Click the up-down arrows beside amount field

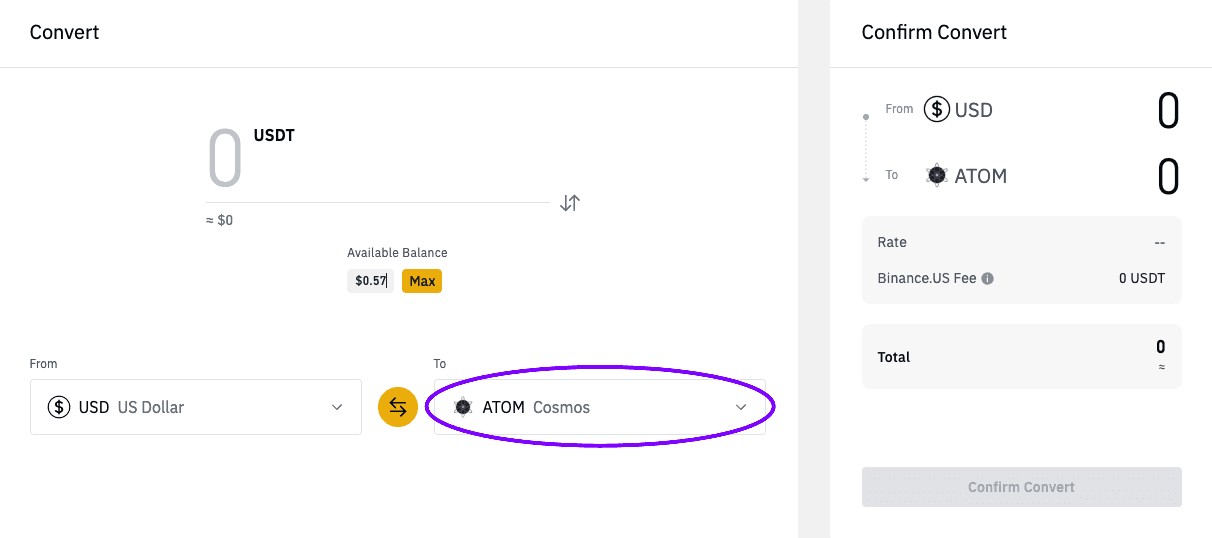(570, 203)
